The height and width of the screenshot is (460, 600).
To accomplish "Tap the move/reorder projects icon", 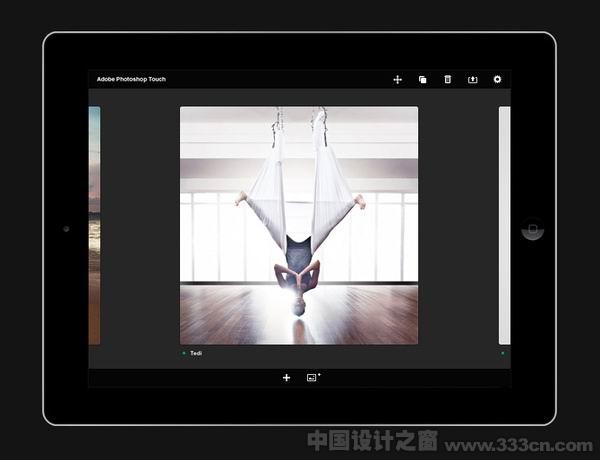I will click(398, 80).
